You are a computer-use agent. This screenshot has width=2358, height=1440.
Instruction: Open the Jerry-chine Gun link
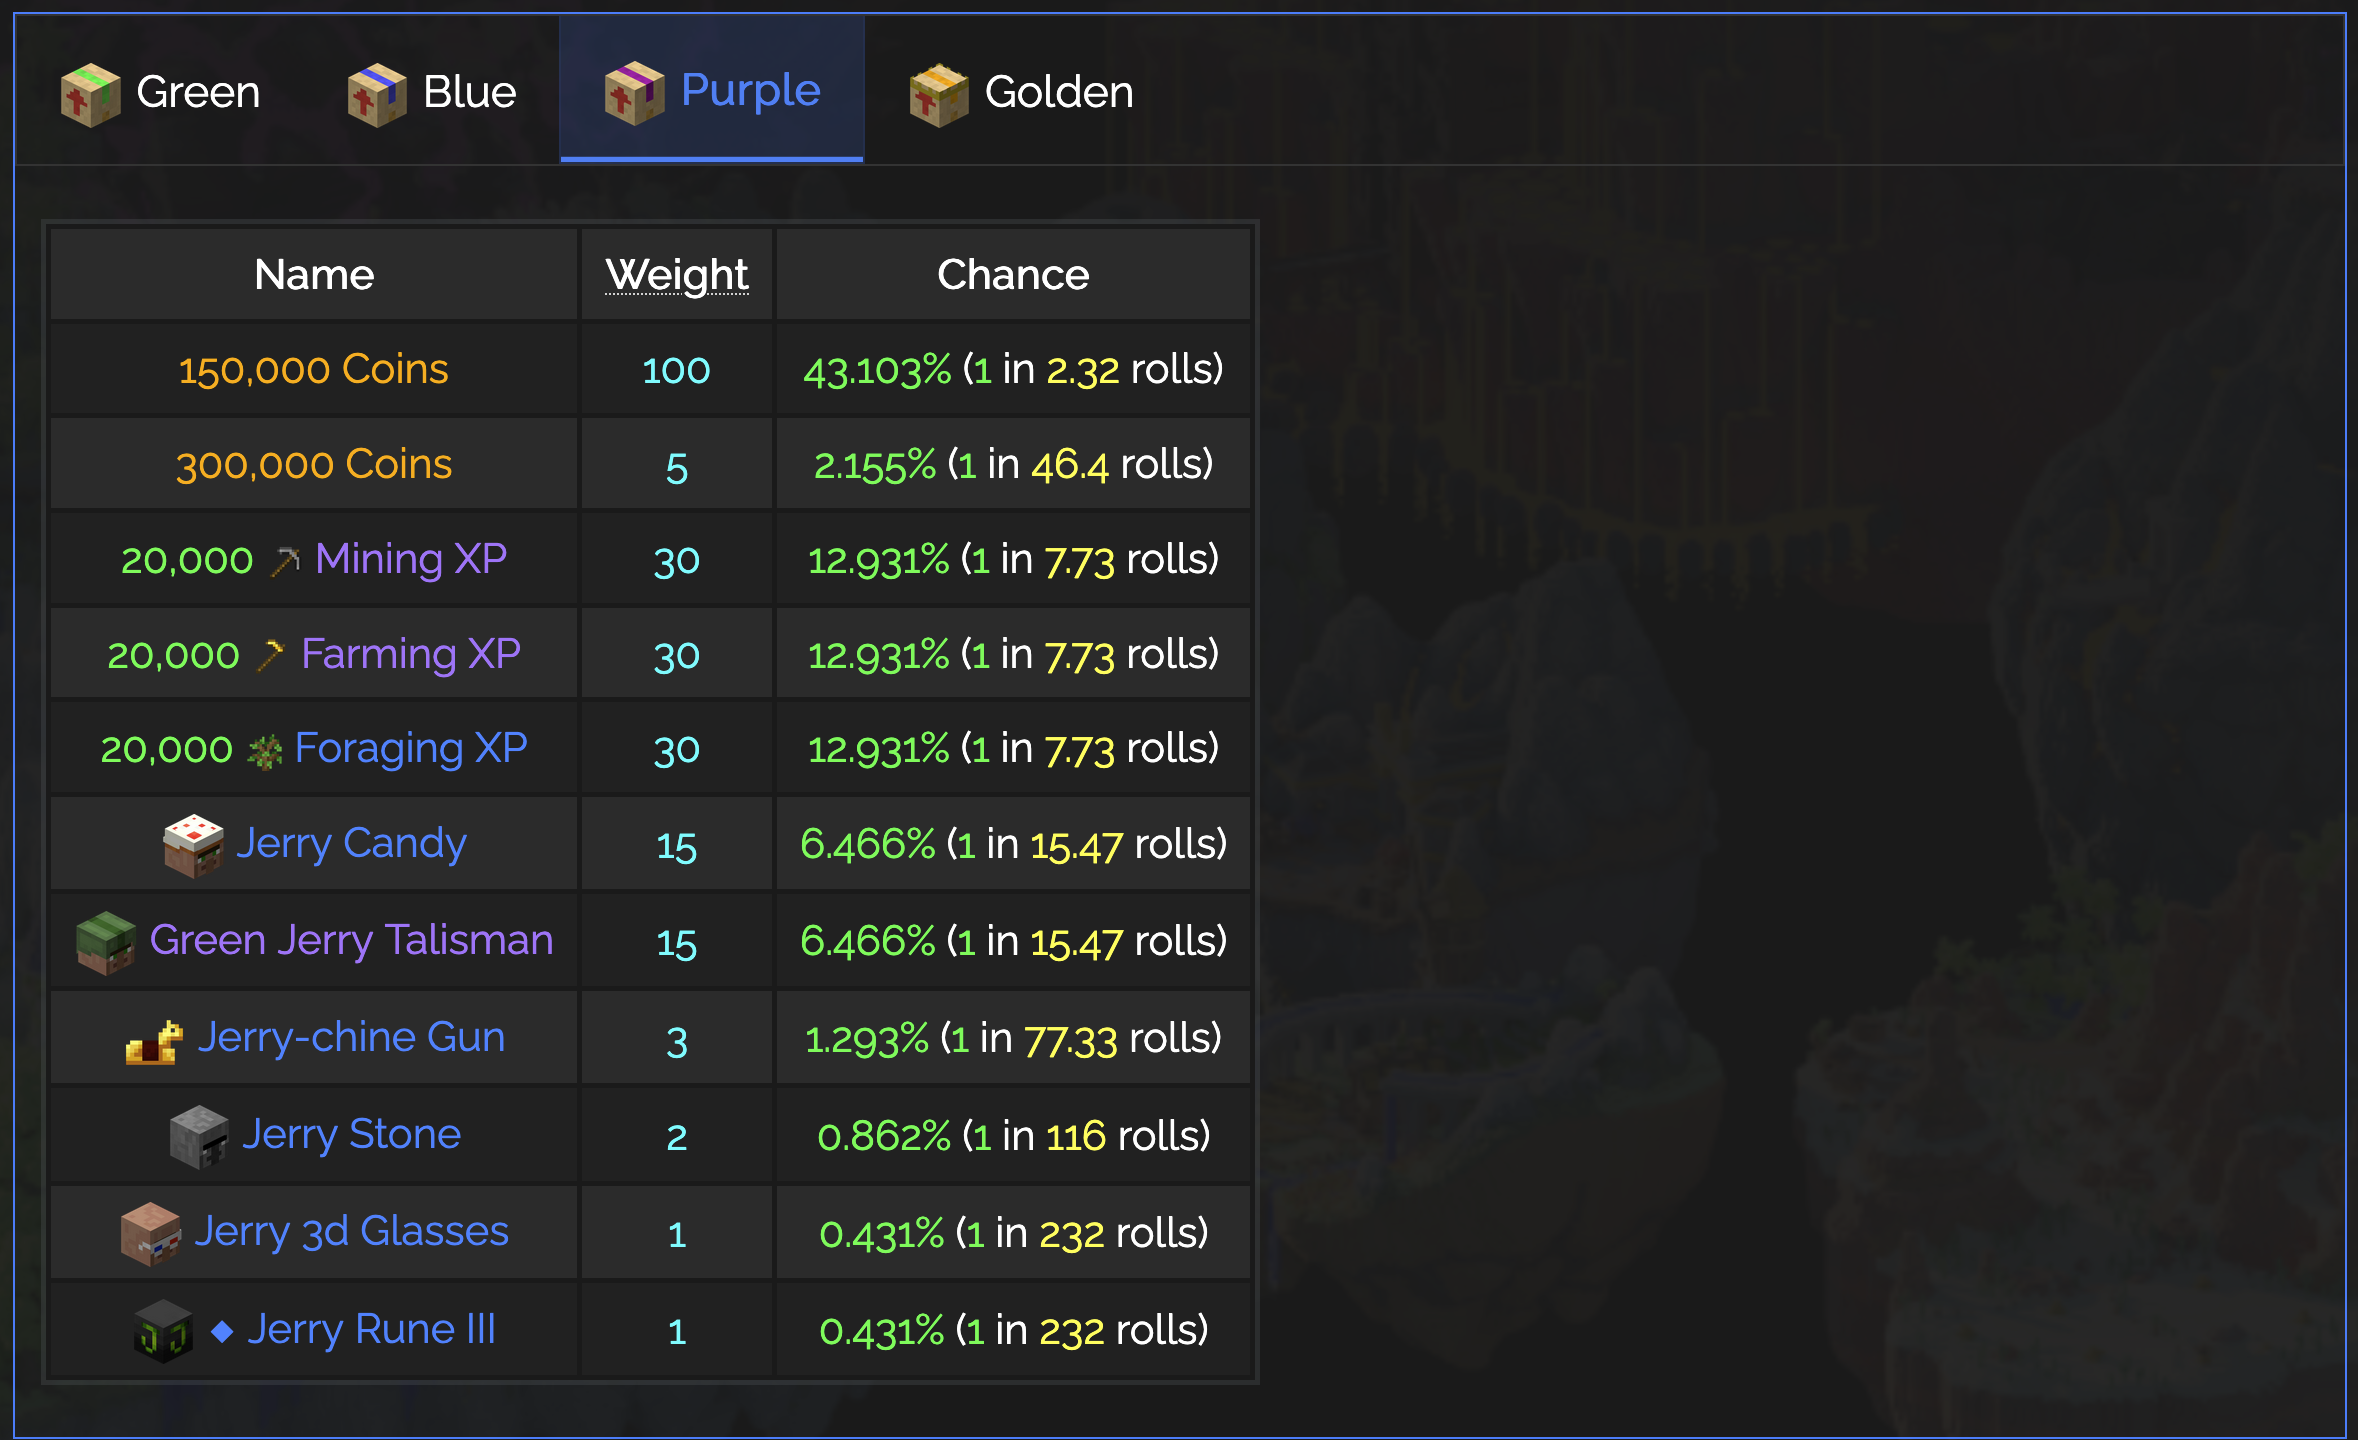[351, 1037]
